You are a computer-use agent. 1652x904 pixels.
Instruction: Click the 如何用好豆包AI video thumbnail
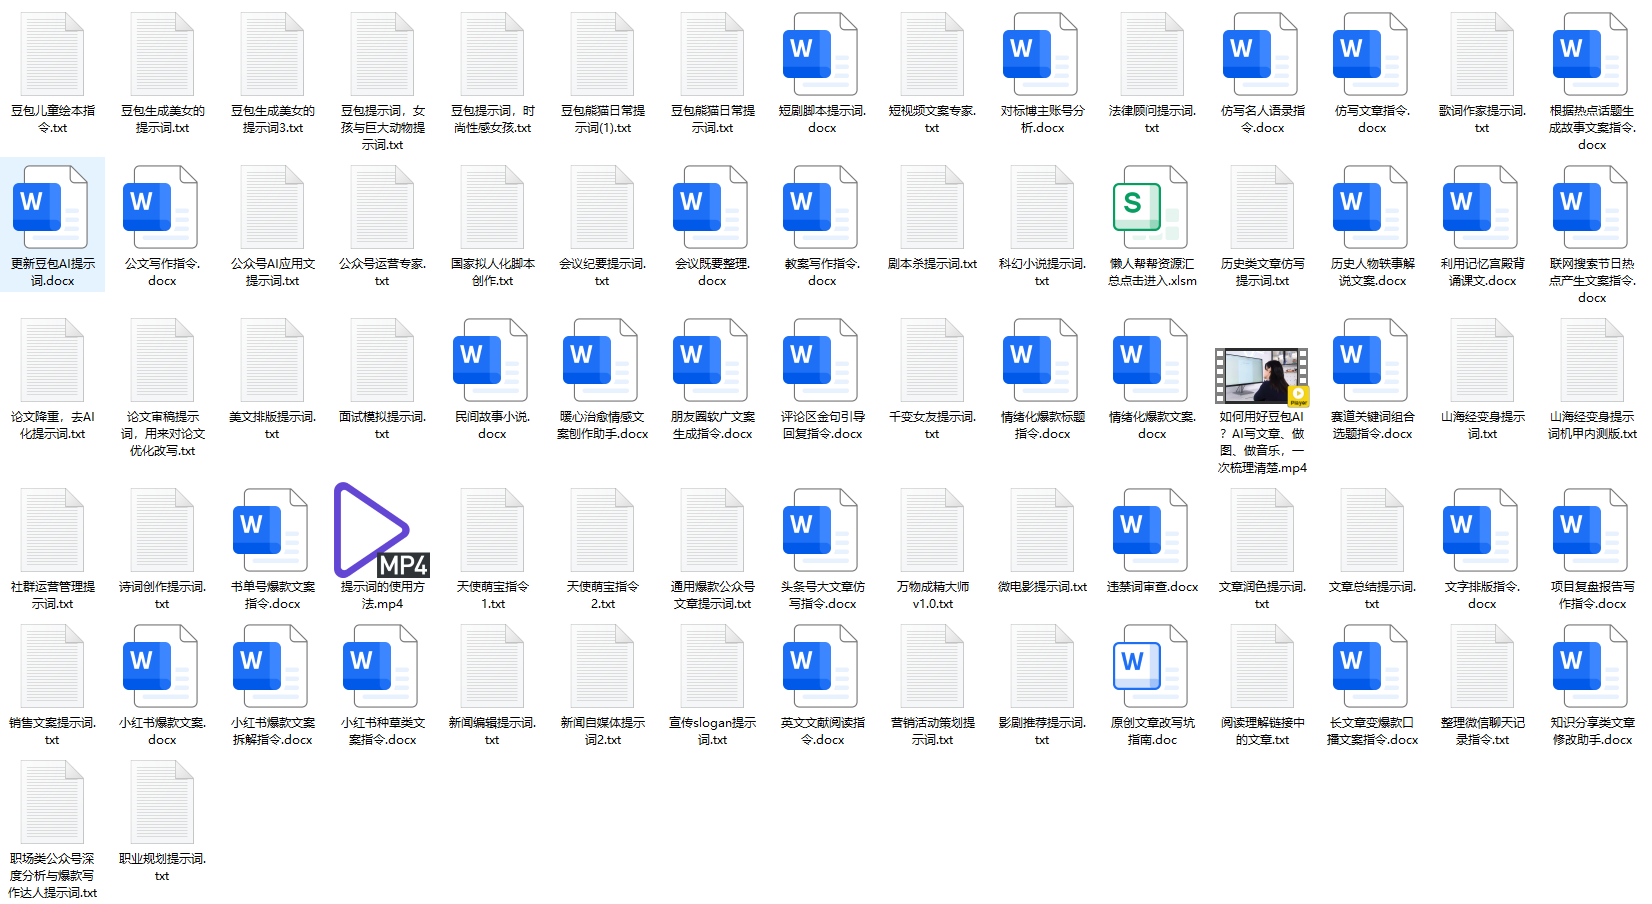click(x=1261, y=377)
